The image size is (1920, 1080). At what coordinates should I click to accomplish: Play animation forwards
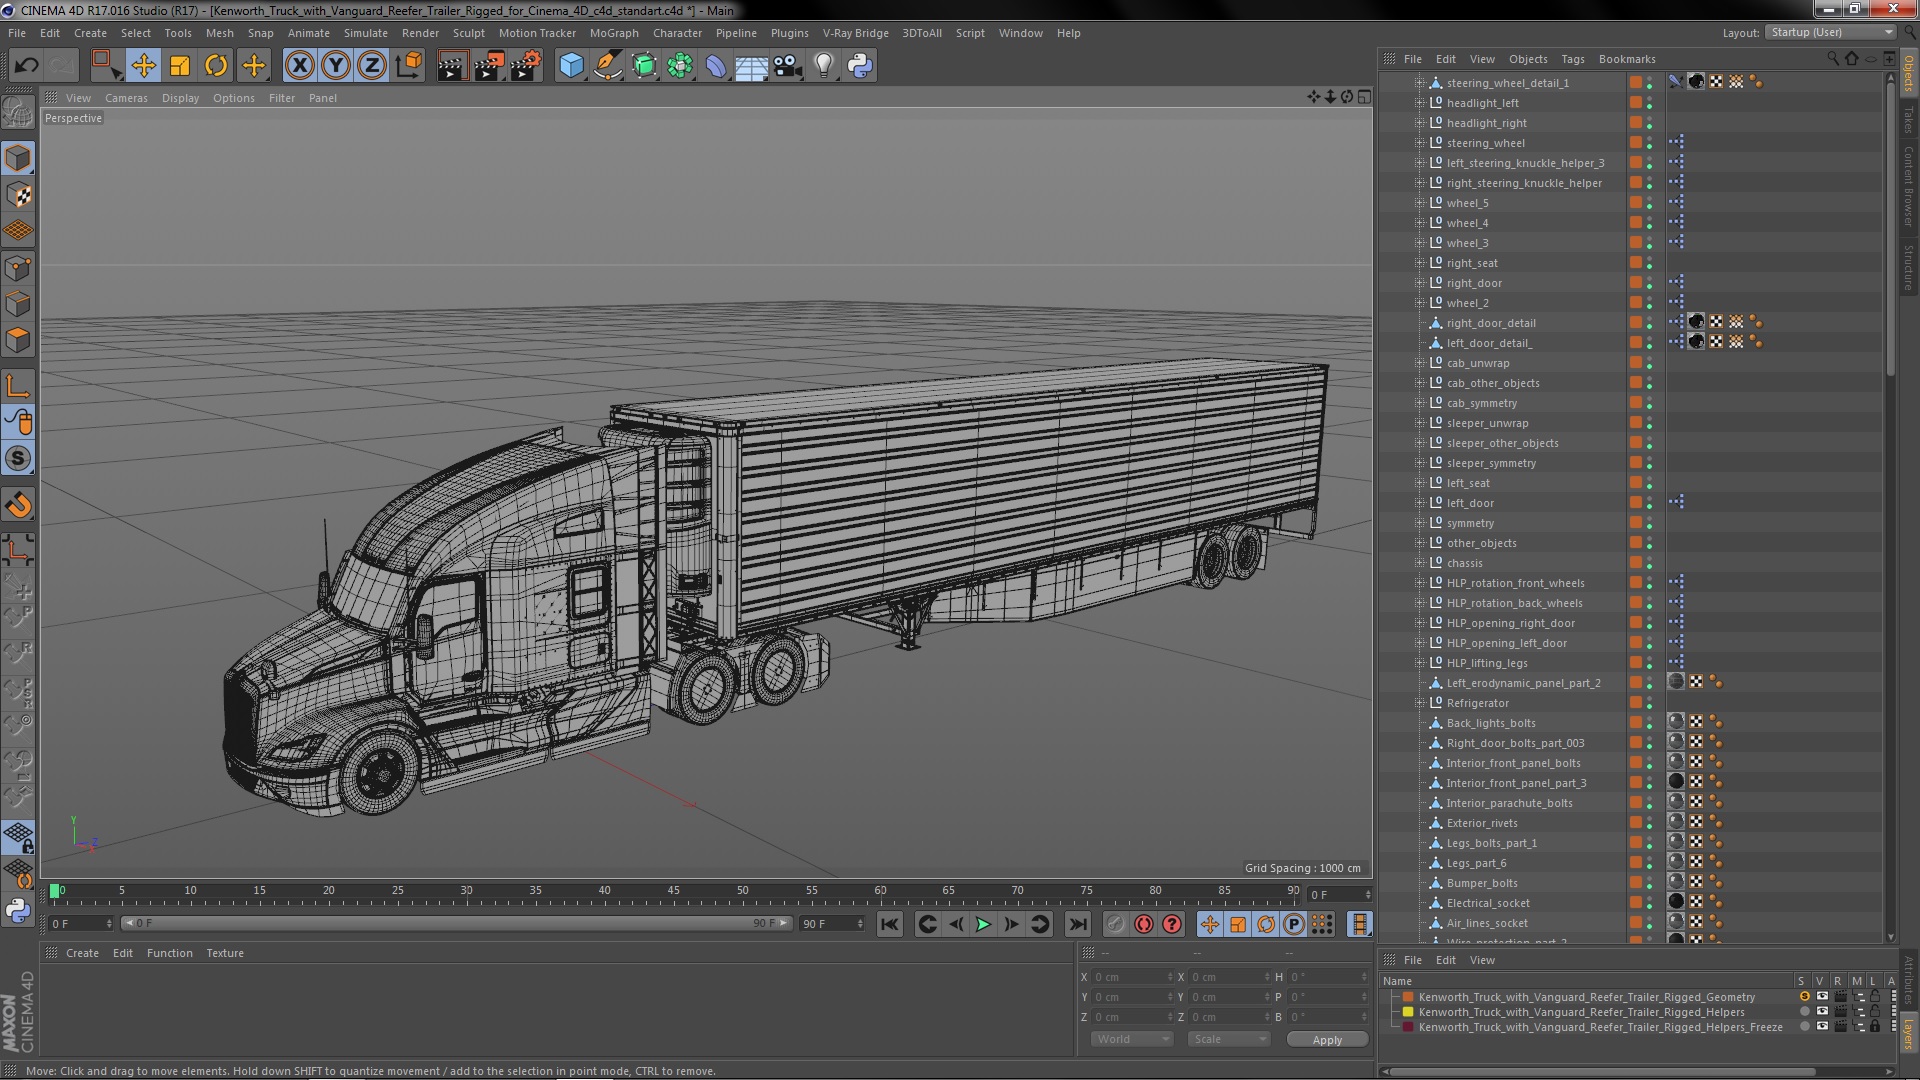click(x=983, y=924)
